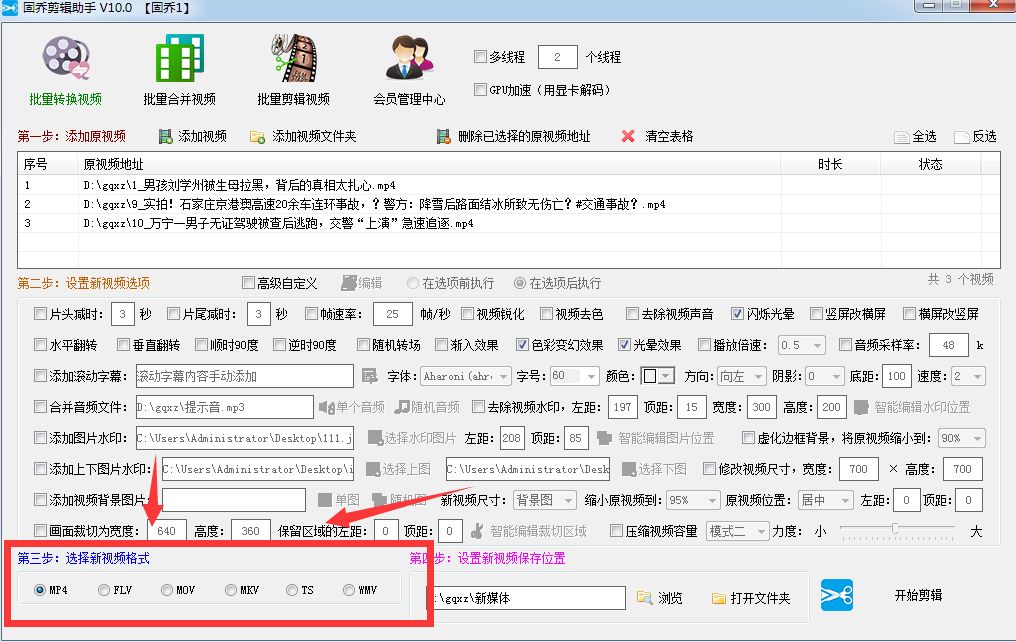Click the 反选 invert selection icon
This screenshot has width=1016, height=642.
point(962,137)
